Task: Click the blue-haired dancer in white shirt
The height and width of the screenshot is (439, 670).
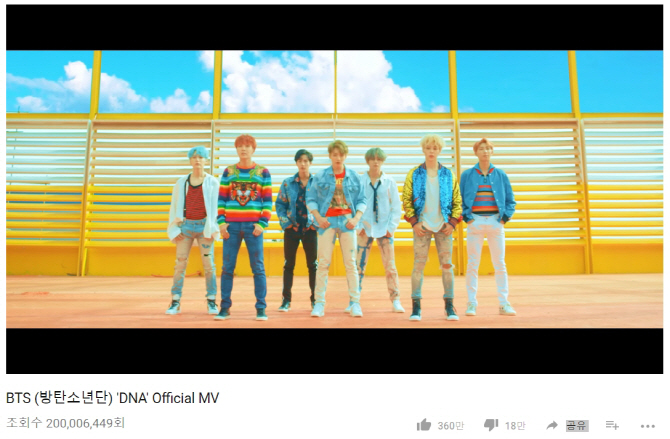Action: tap(194, 230)
